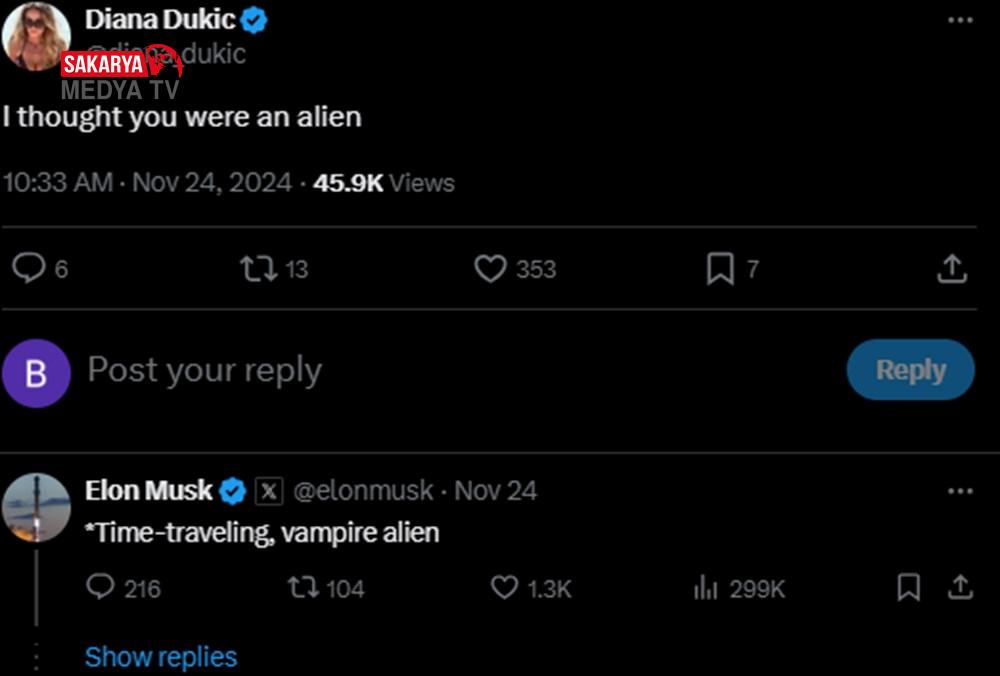The width and height of the screenshot is (1000, 676).
Task: Expand thread with Show replies
Action: (x=161, y=657)
